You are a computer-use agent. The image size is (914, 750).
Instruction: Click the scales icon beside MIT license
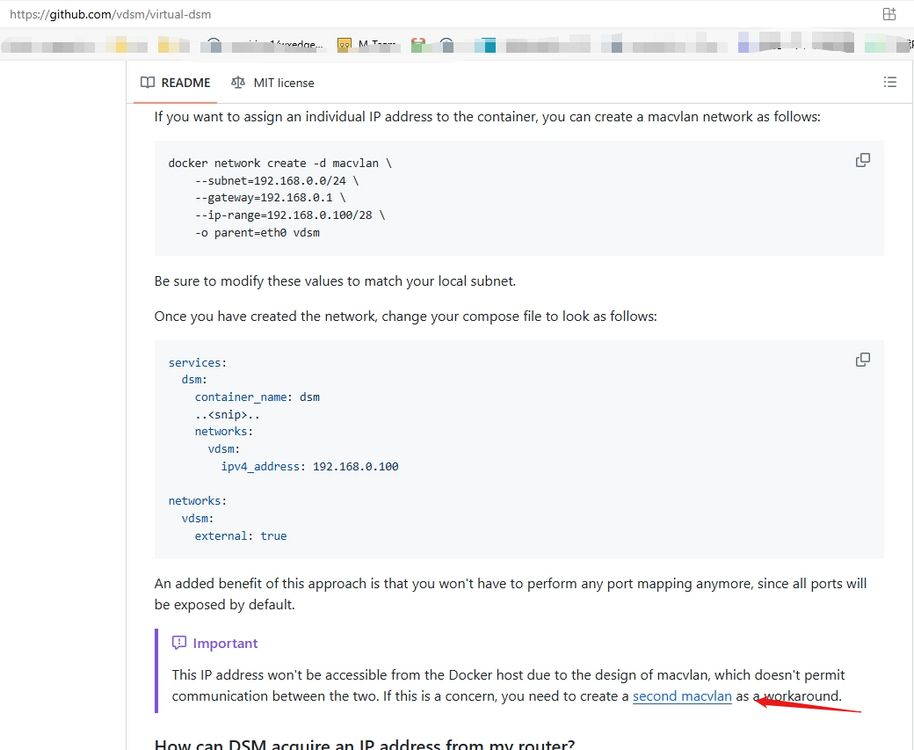238,83
